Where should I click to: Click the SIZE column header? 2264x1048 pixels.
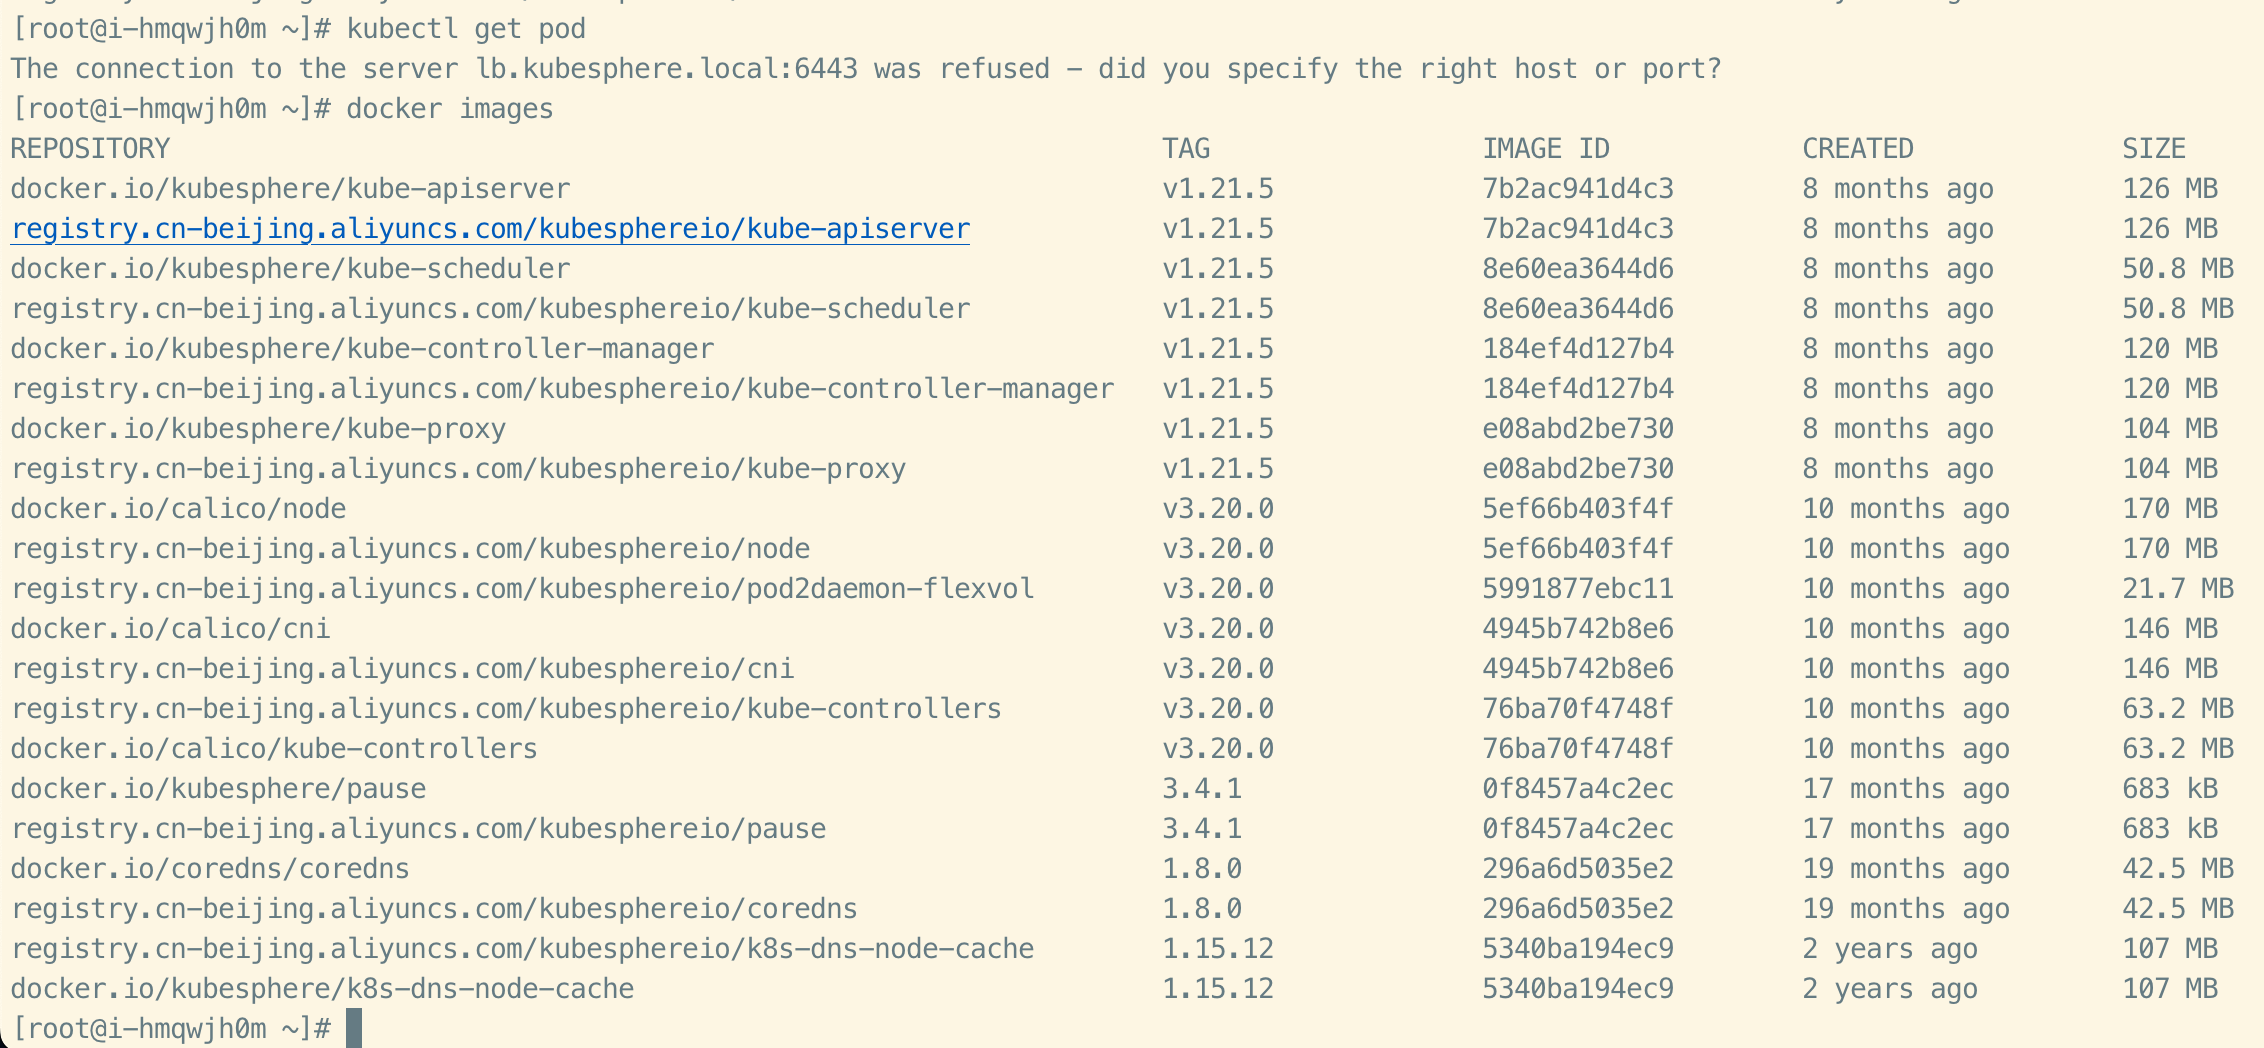2154,149
